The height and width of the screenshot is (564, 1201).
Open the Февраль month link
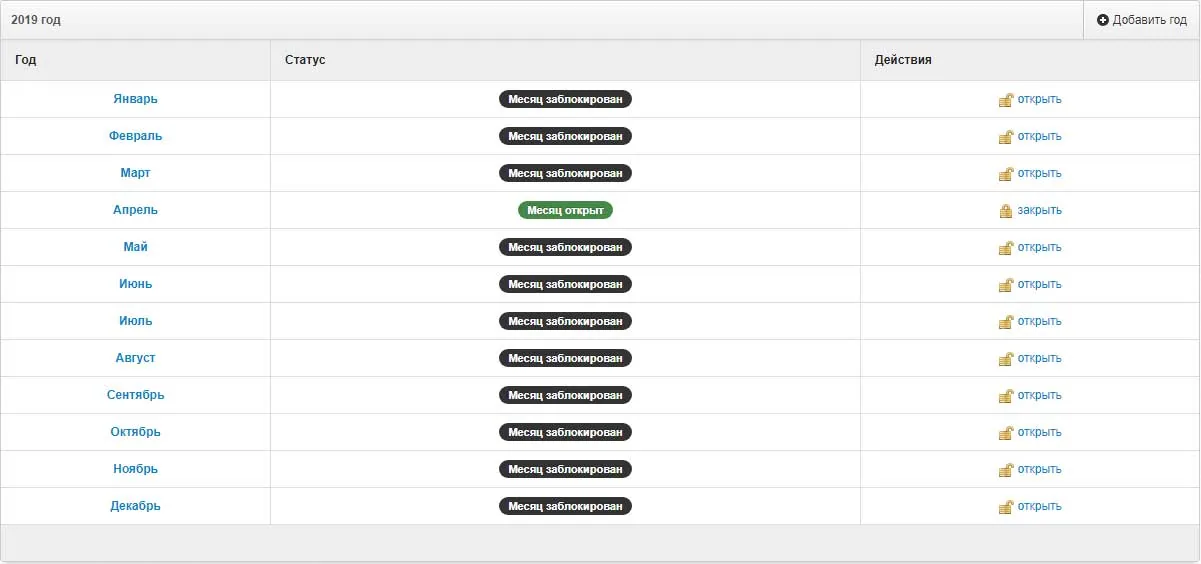[135, 136]
